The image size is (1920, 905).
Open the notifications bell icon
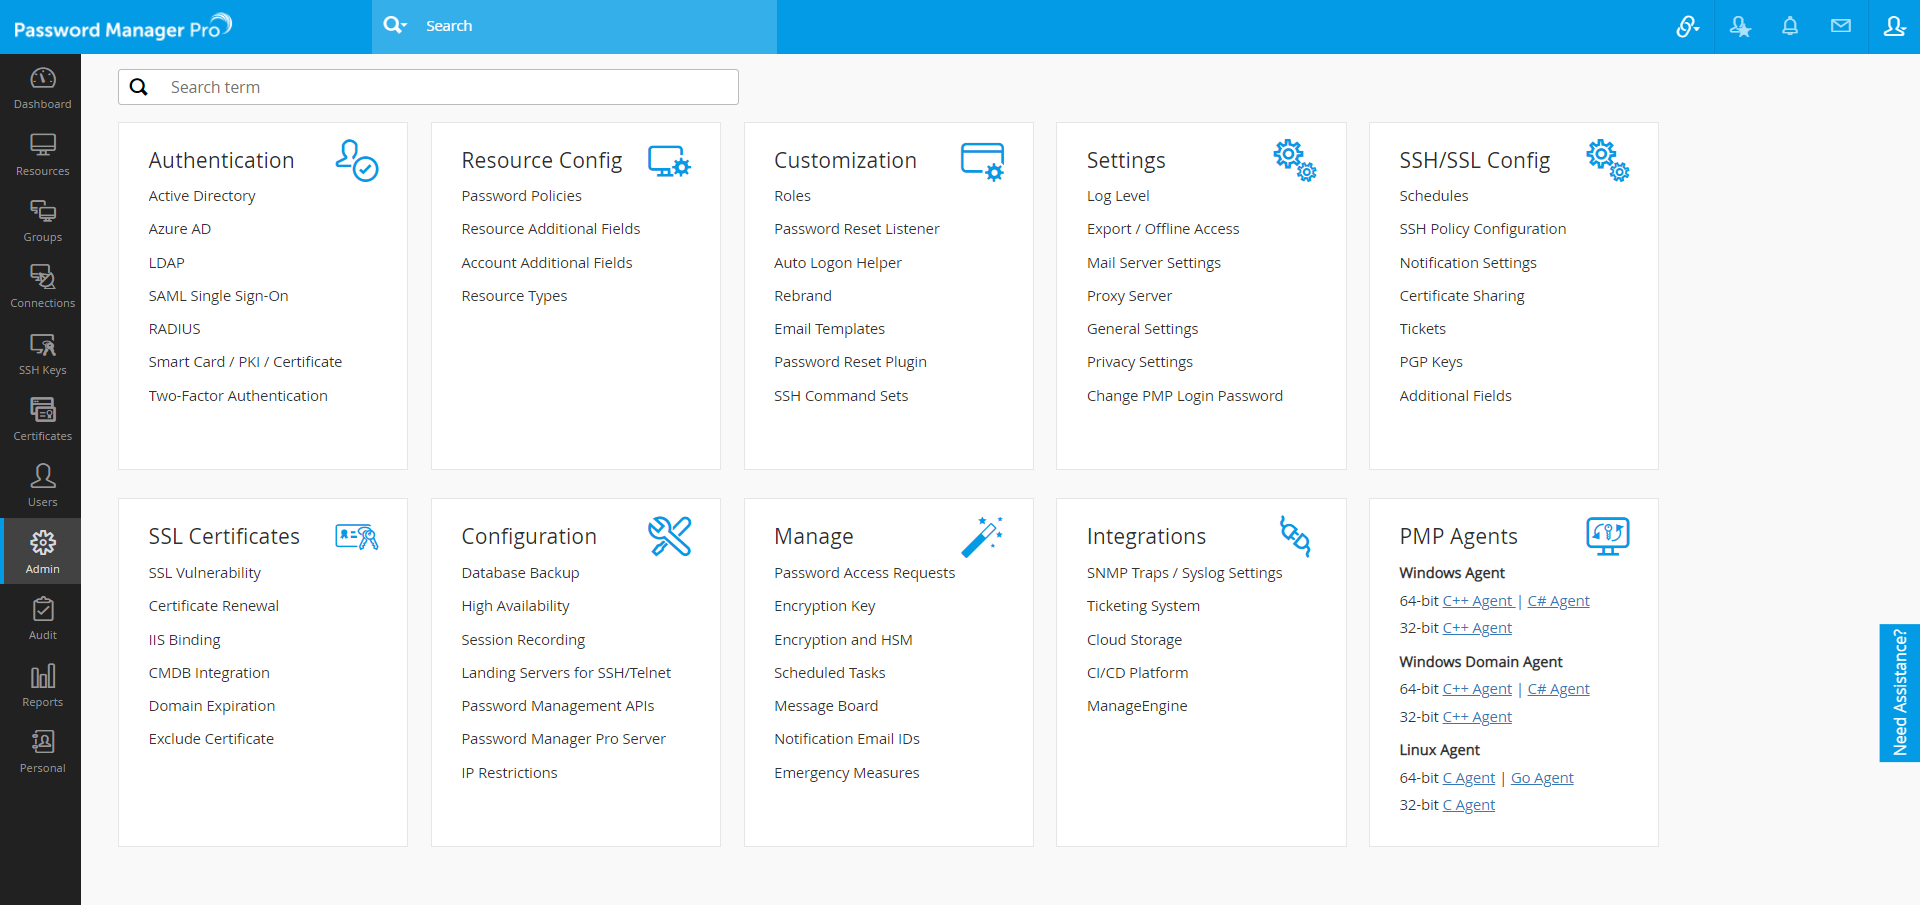[1790, 27]
